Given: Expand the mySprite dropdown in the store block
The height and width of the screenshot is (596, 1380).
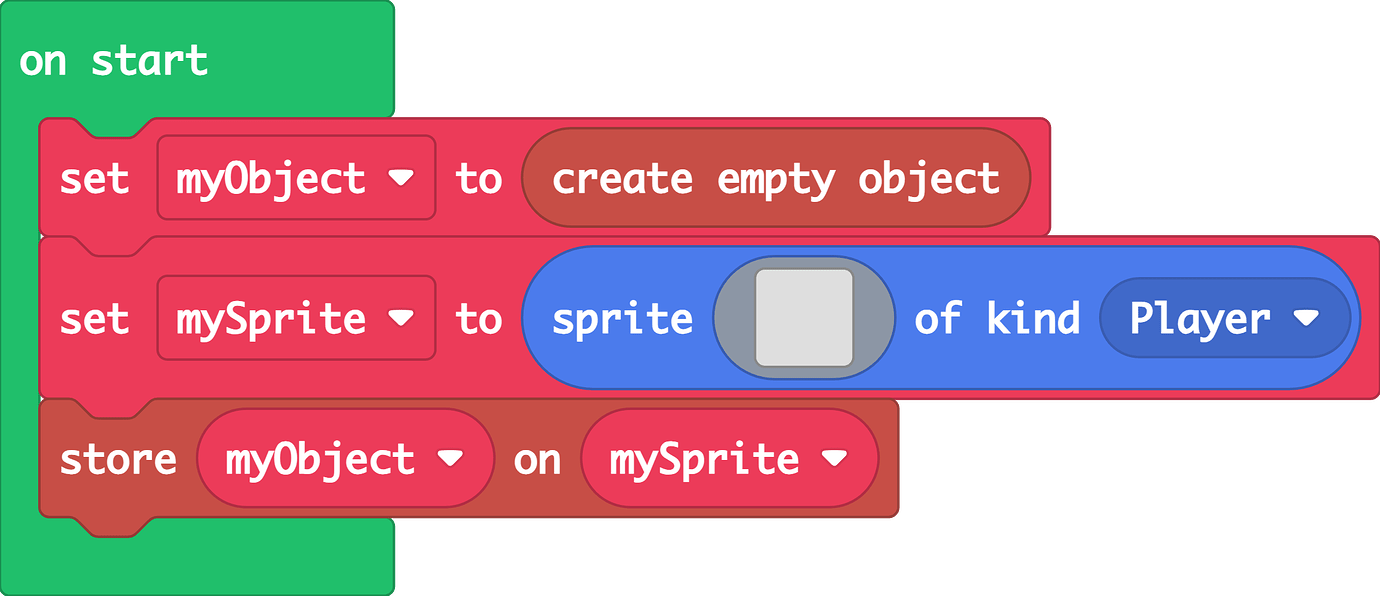Looking at the screenshot, I should coord(838,458).
